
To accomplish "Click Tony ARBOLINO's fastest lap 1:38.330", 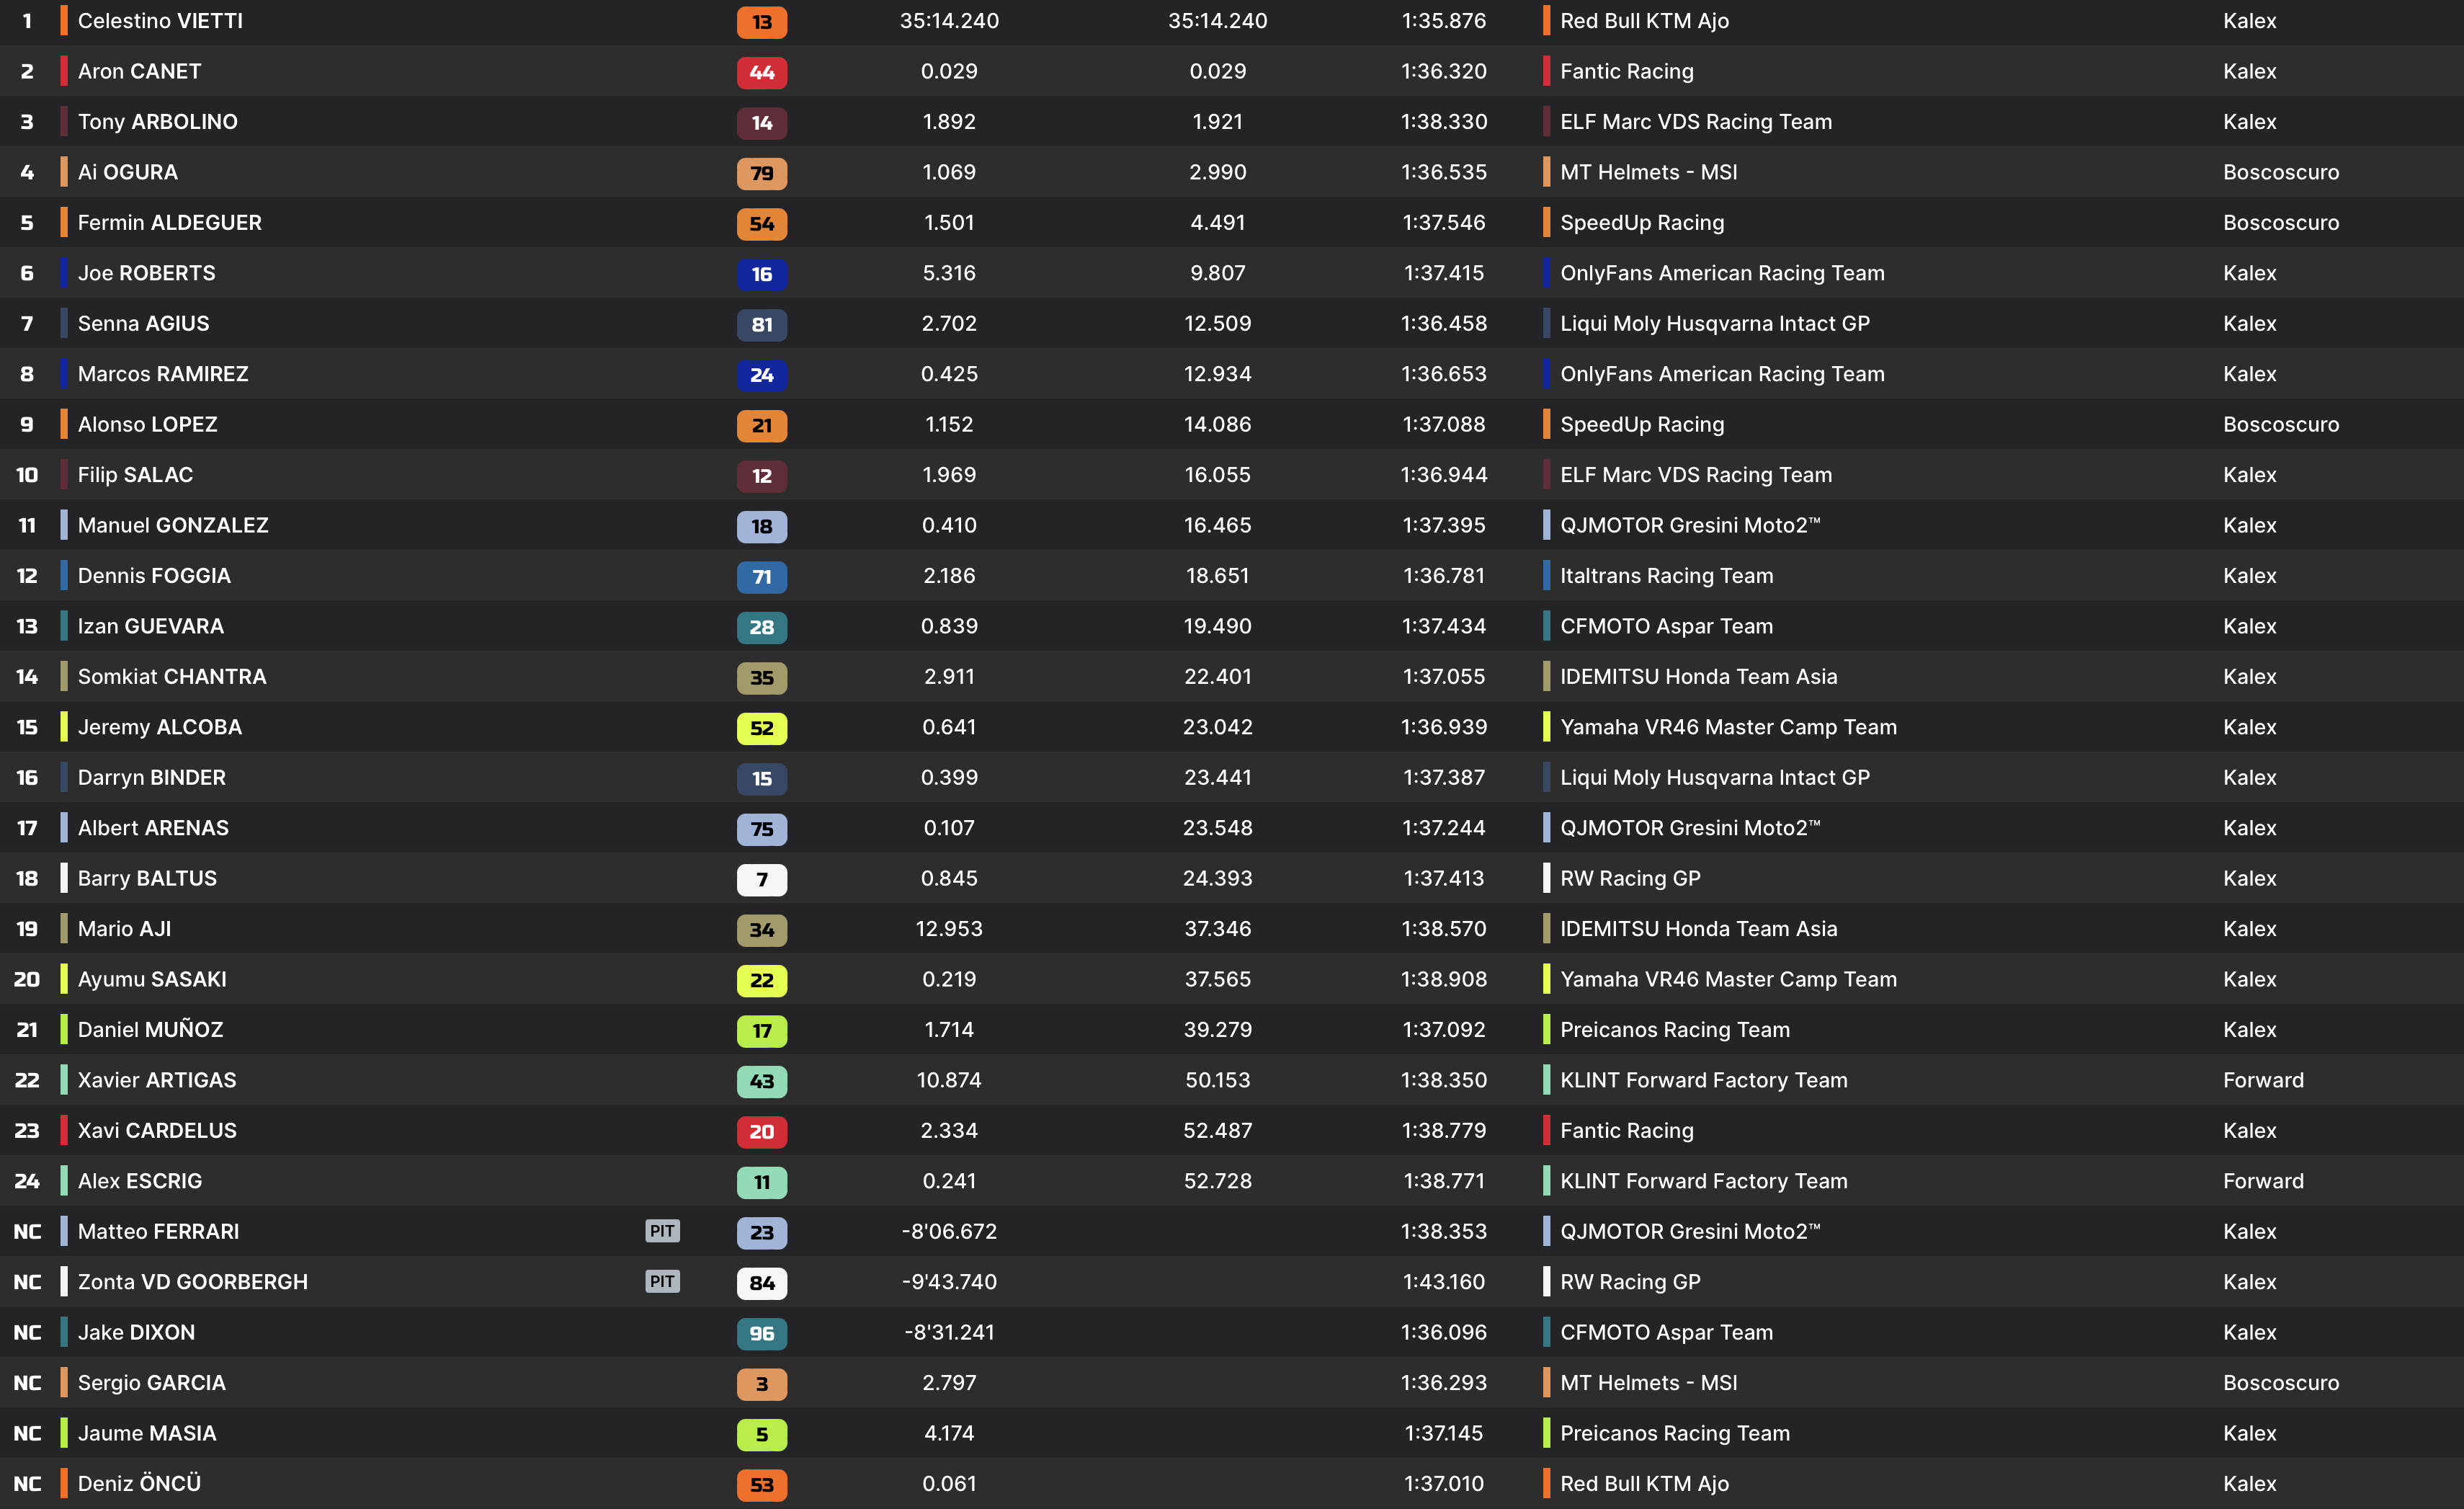I will click(x=1443, y=122).
